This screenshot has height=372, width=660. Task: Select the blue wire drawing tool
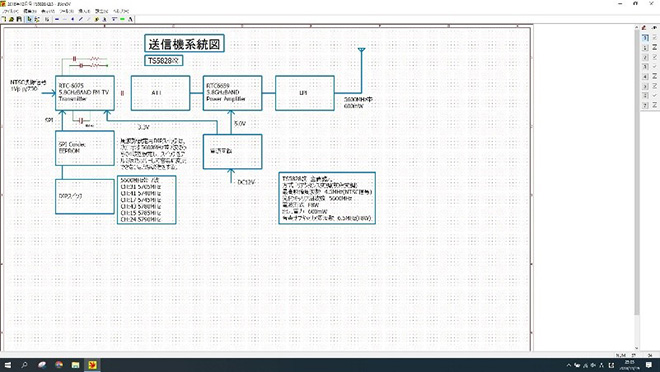coord(57,19)
